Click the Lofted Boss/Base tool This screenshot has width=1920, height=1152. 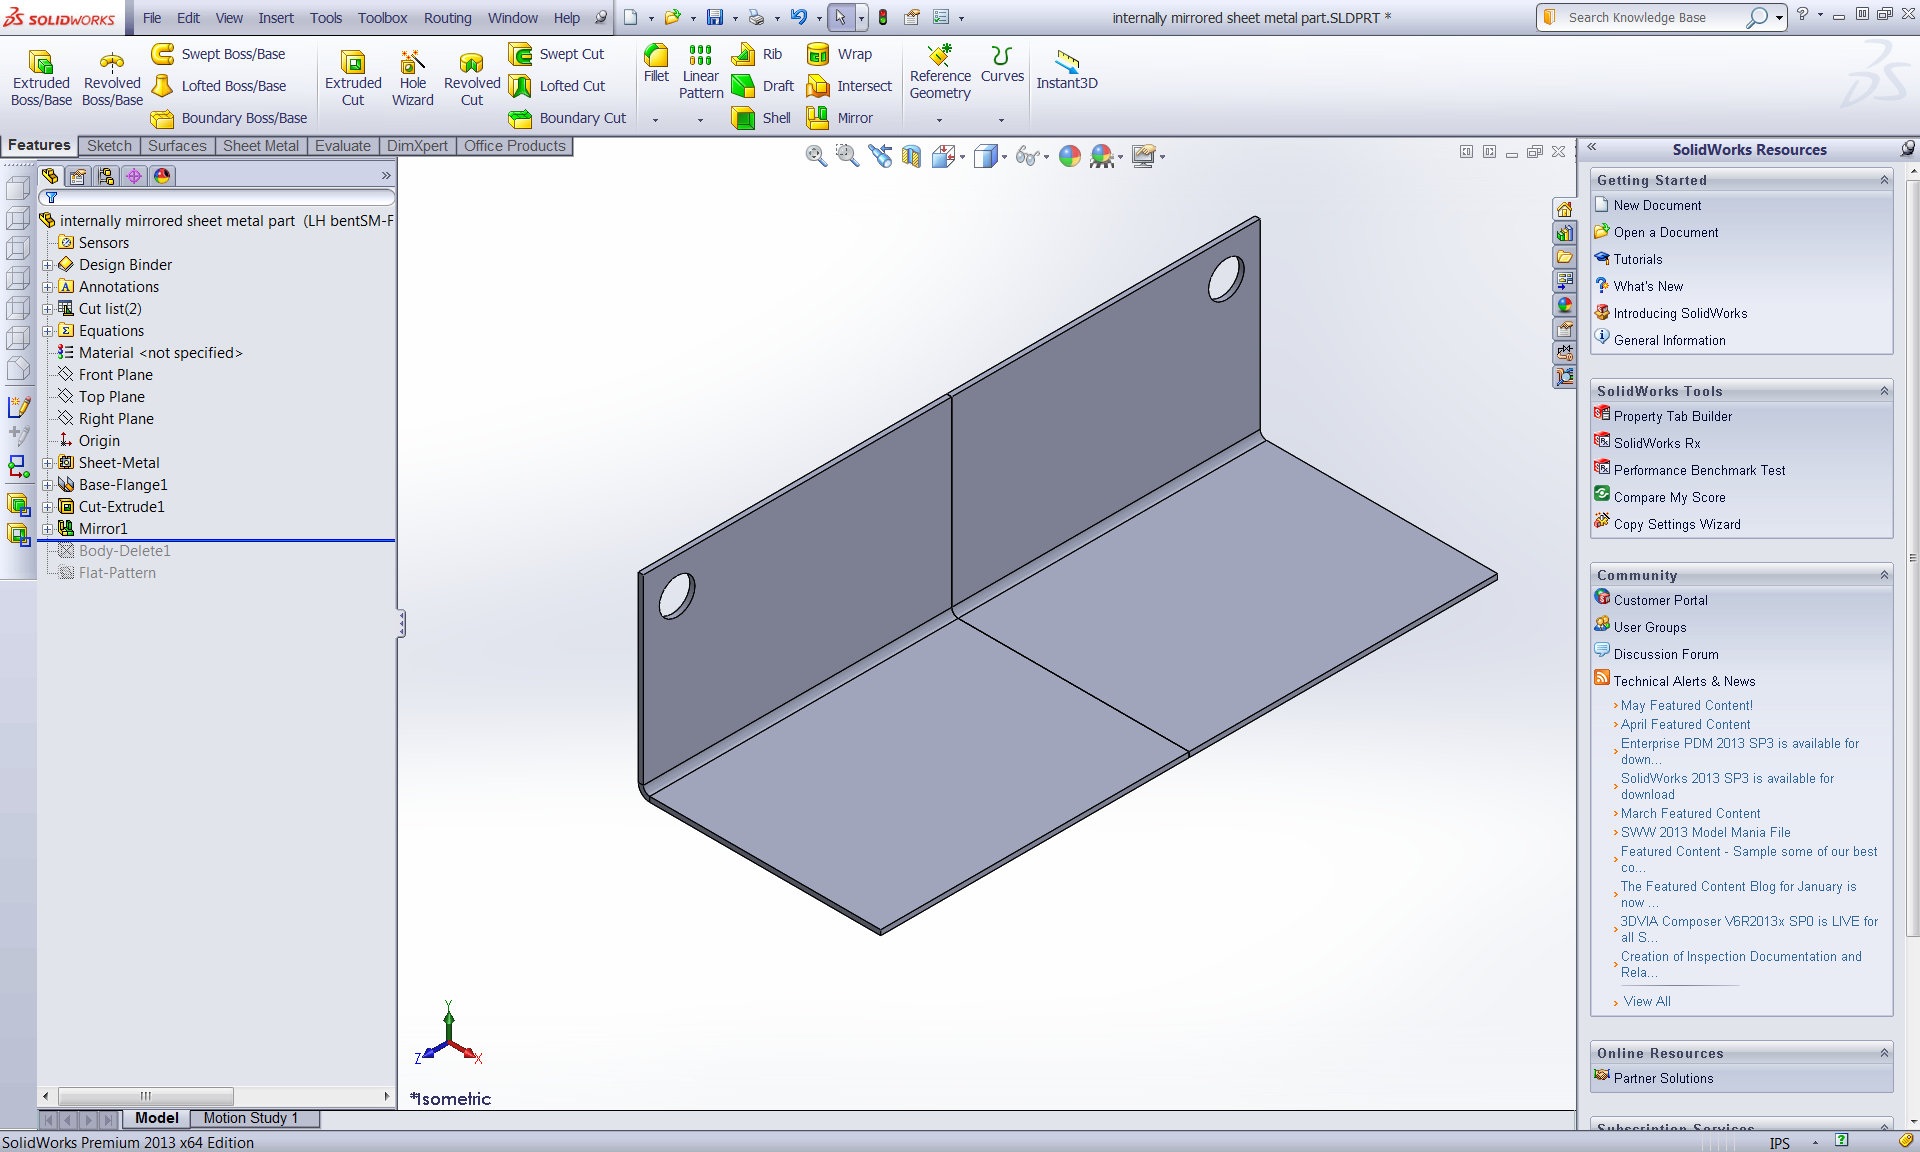click(218, 86)
